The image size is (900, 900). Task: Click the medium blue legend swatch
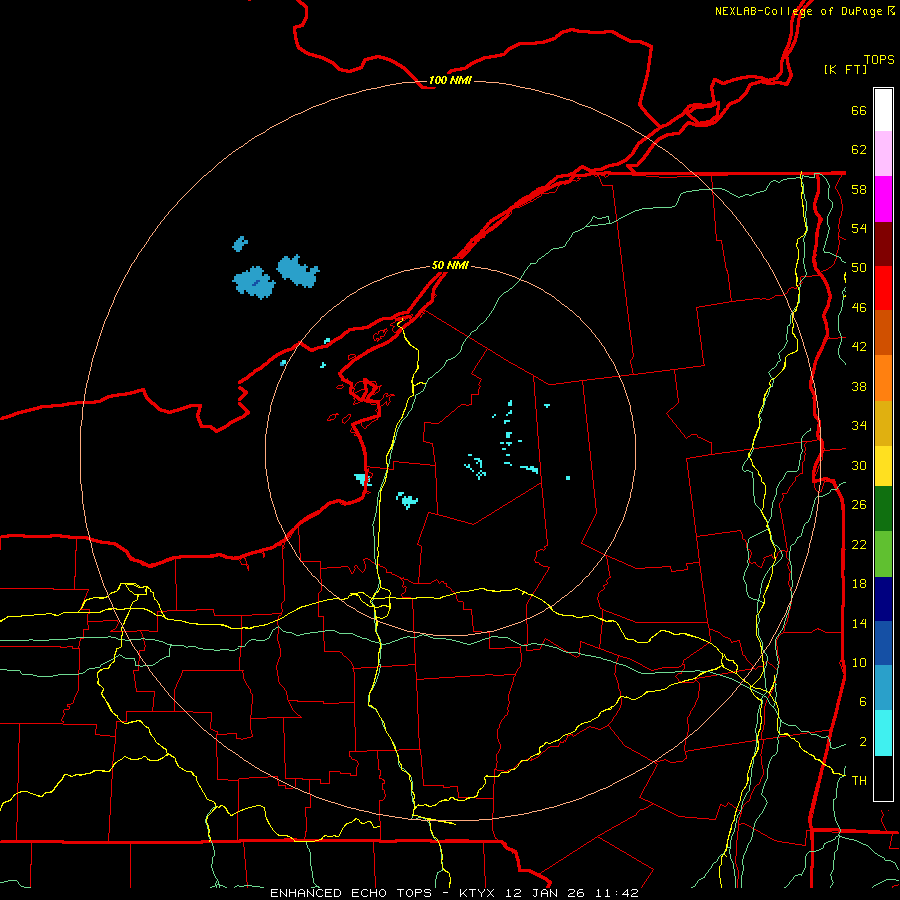[883, 643]
